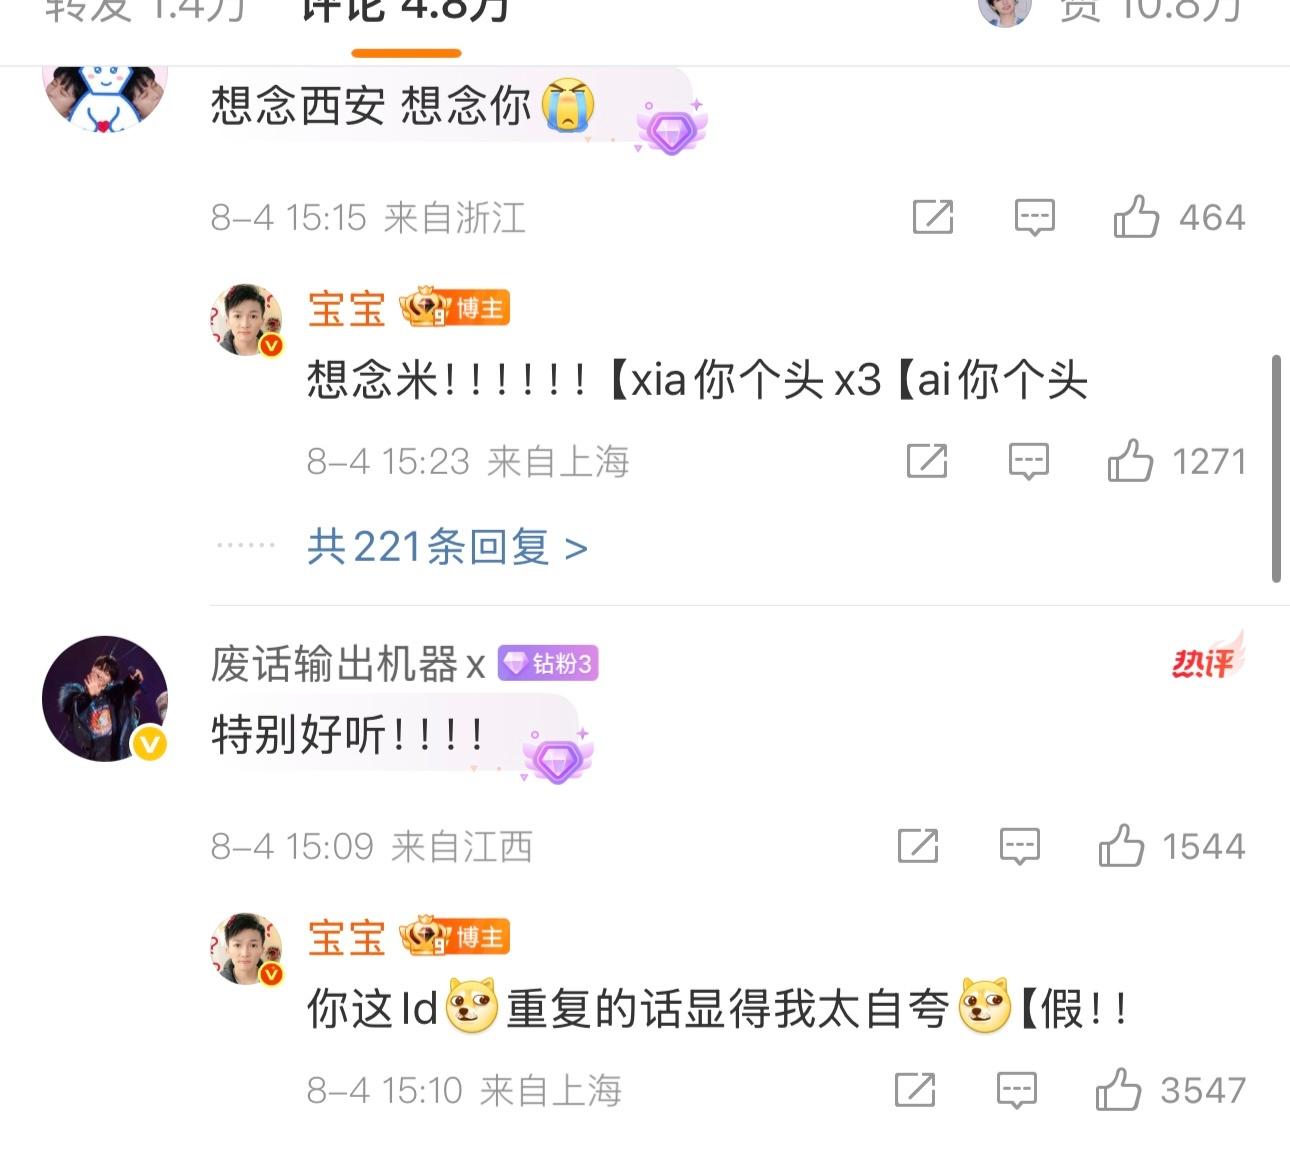
Task: Share the 想念西安 想念你 comment
Action: 933,217
